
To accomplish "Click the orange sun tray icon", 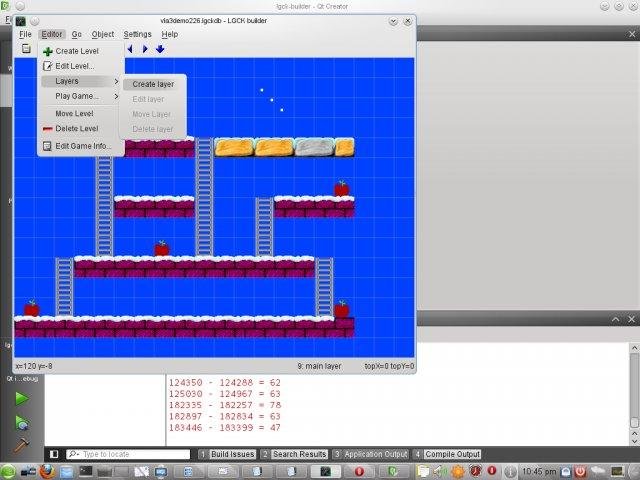I will (458, 472).
